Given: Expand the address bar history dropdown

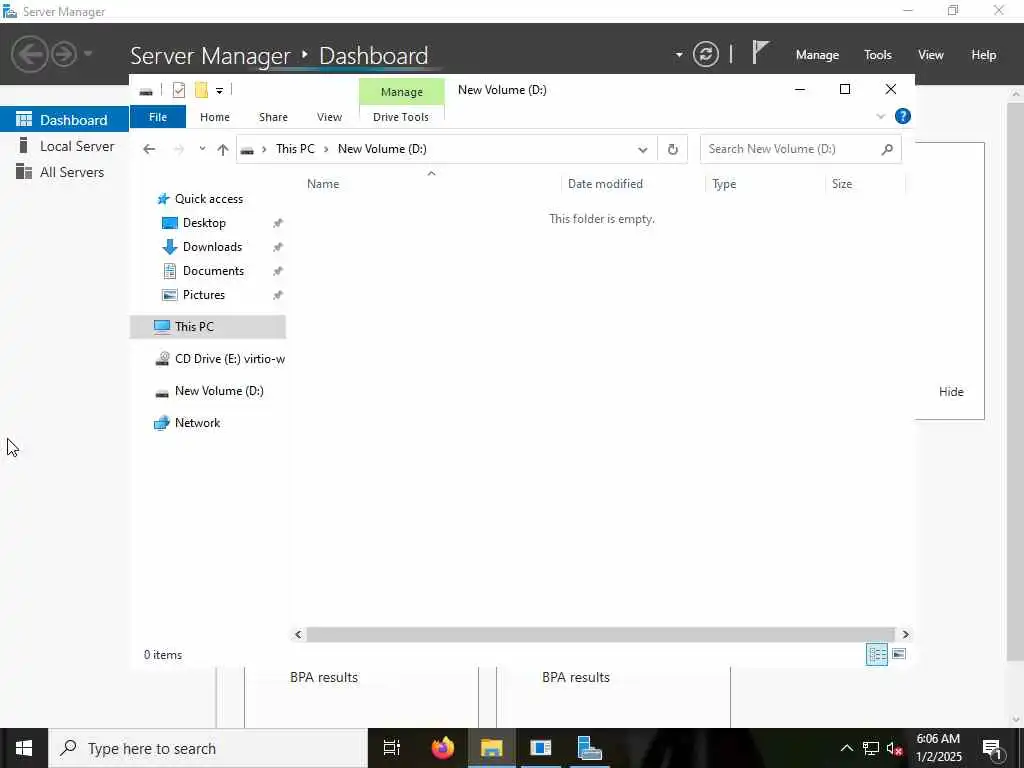Looking at the screenshot, I should tap(643, 150).
